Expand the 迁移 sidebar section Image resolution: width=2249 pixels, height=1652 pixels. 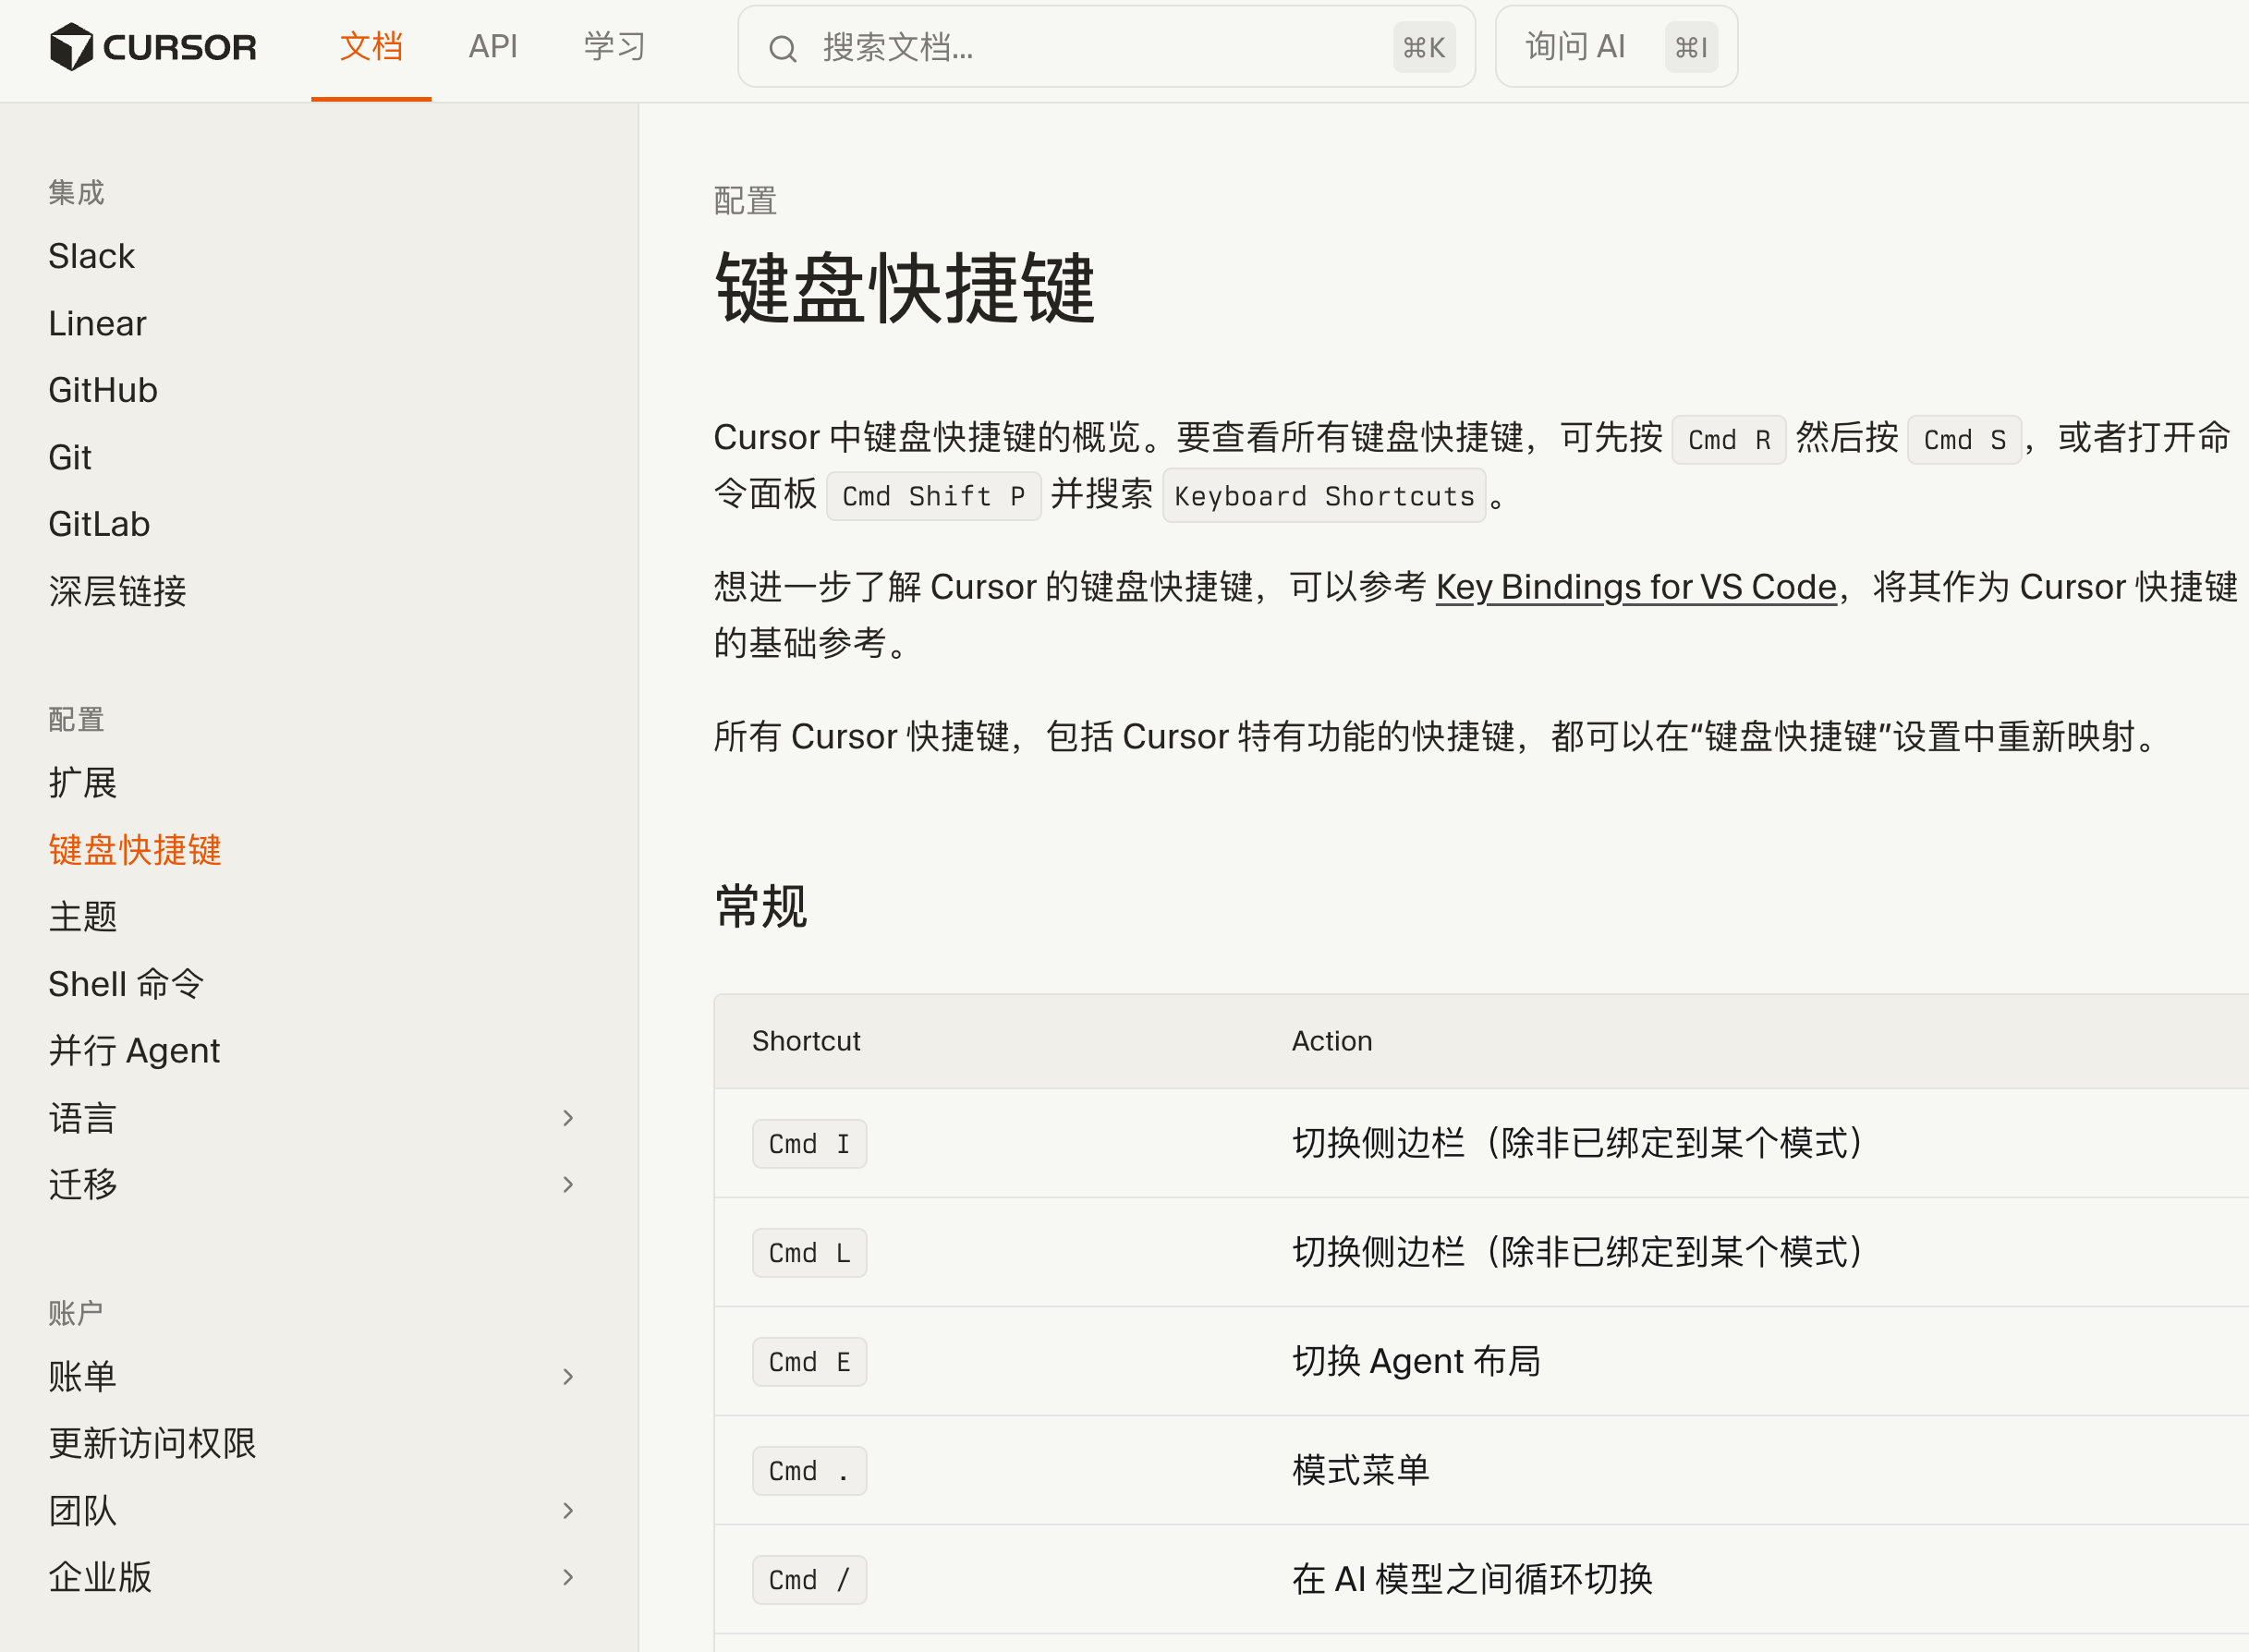(x=567, y=1185)
